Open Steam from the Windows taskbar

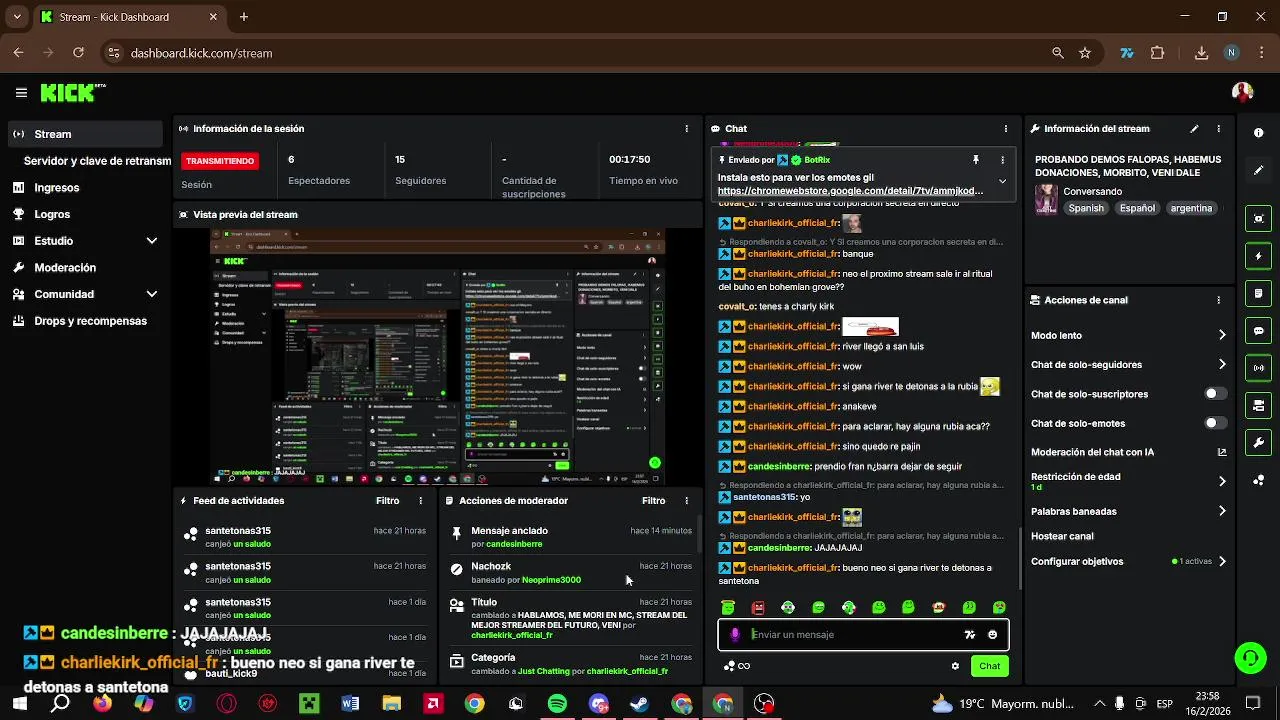point(639,704)
